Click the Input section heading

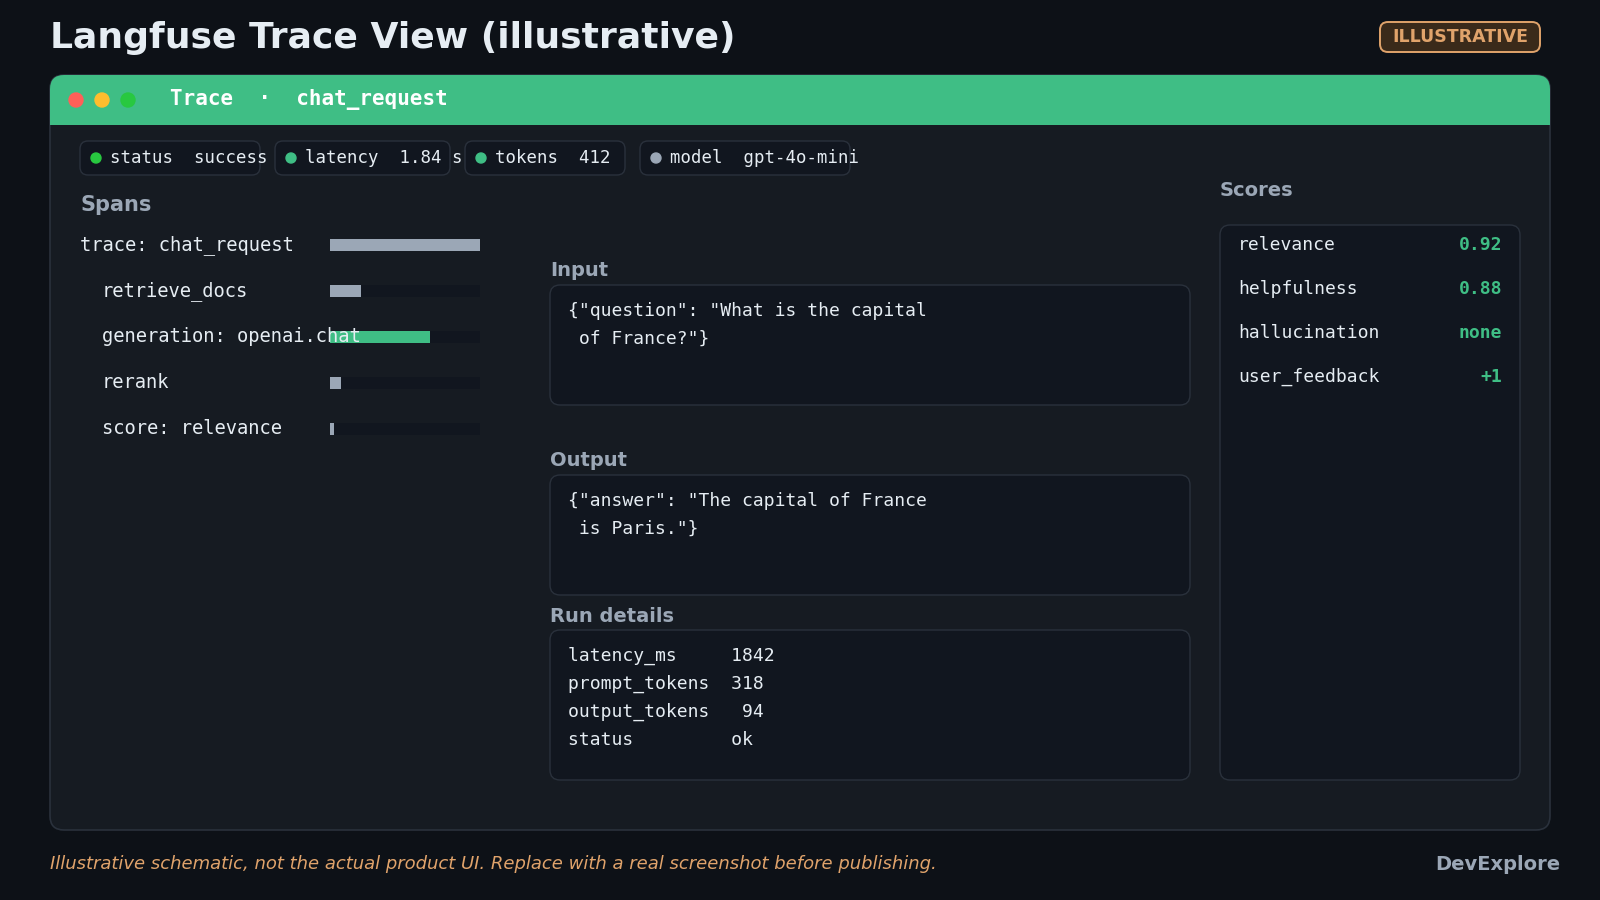(x=579, y=270)
